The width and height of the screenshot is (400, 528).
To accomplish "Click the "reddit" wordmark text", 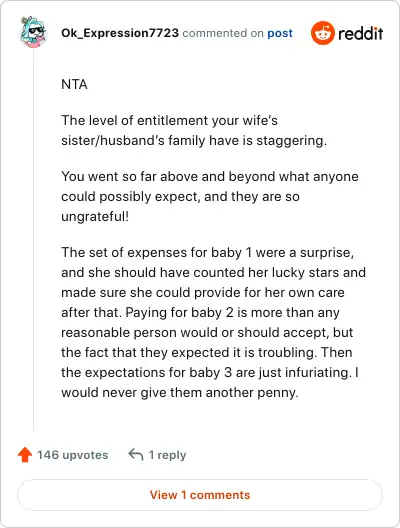I will click(361, 33).
